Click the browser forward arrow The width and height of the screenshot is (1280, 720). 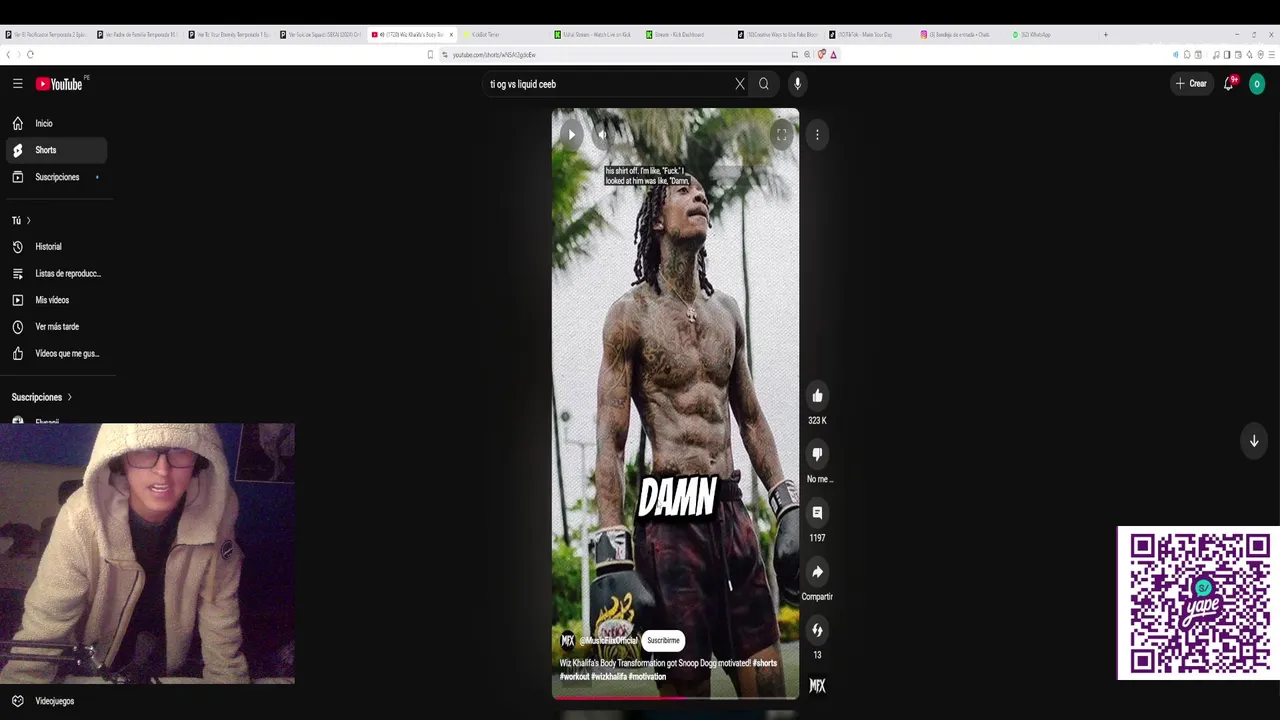point(18,54)
